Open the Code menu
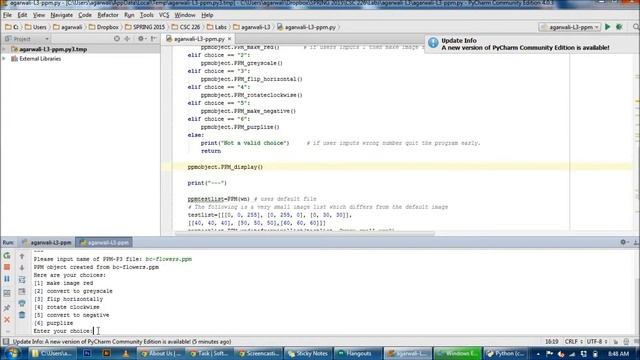The height and width of the screenshot is (360, 640). coord(85,15)
